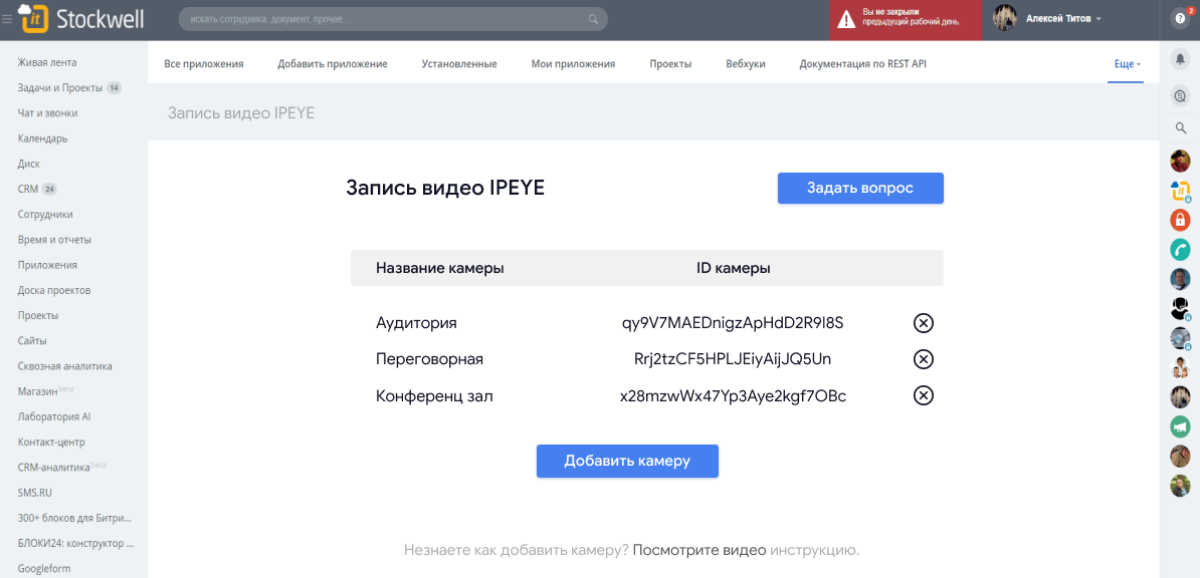This screenshot has height=578, width=1200.
Task: Click camera ID x28mzwWx47Yp3Aye2kgf7OBc
Action: click(x=733, y=396)
